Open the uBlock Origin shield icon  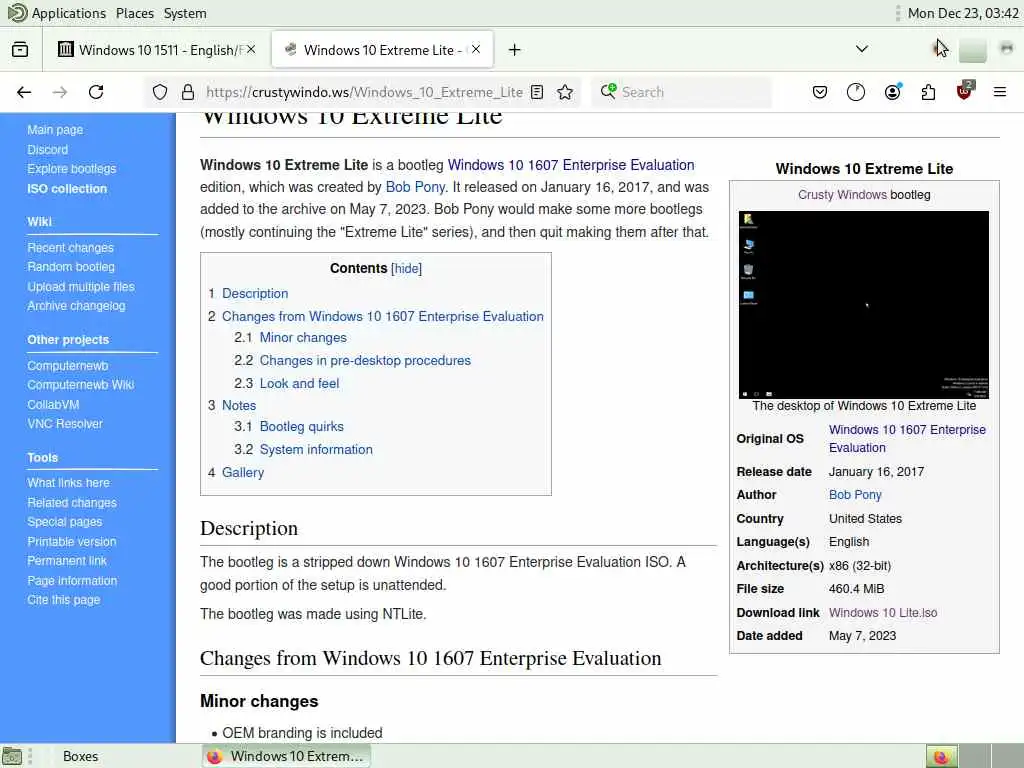click(x=965, y=91)
